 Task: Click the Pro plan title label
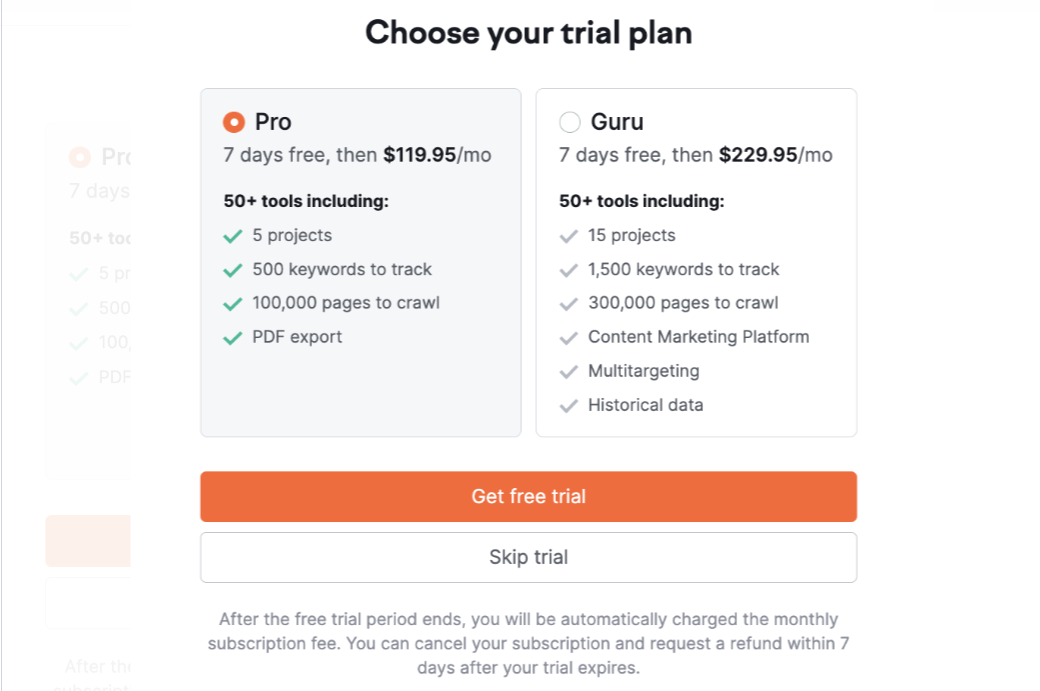click(x=273, y=122)
